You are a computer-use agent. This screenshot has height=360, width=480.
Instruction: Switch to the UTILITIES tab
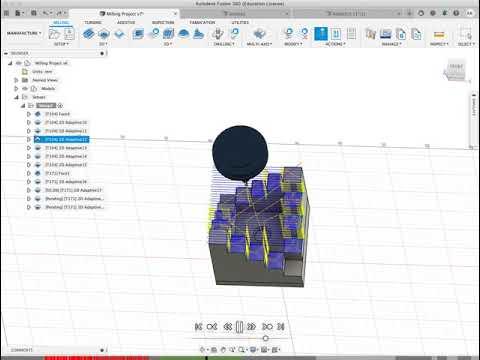click(240, 23)
